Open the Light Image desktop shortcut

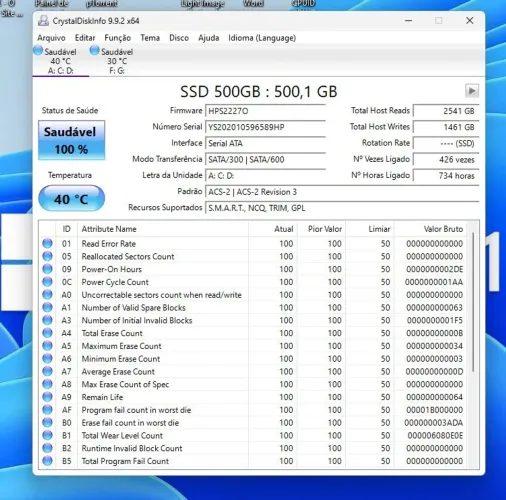coord(203,4)
